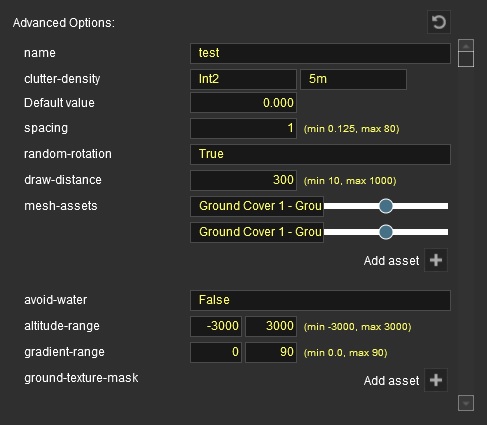Open clutter-density Int2 dropdown

coord(243,79)
